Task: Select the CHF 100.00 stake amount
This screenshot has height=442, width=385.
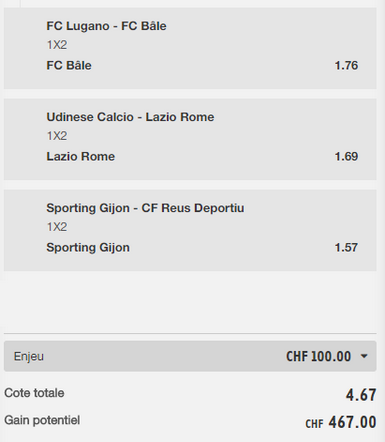Action: pyautogui.click(x=318, y=356)
